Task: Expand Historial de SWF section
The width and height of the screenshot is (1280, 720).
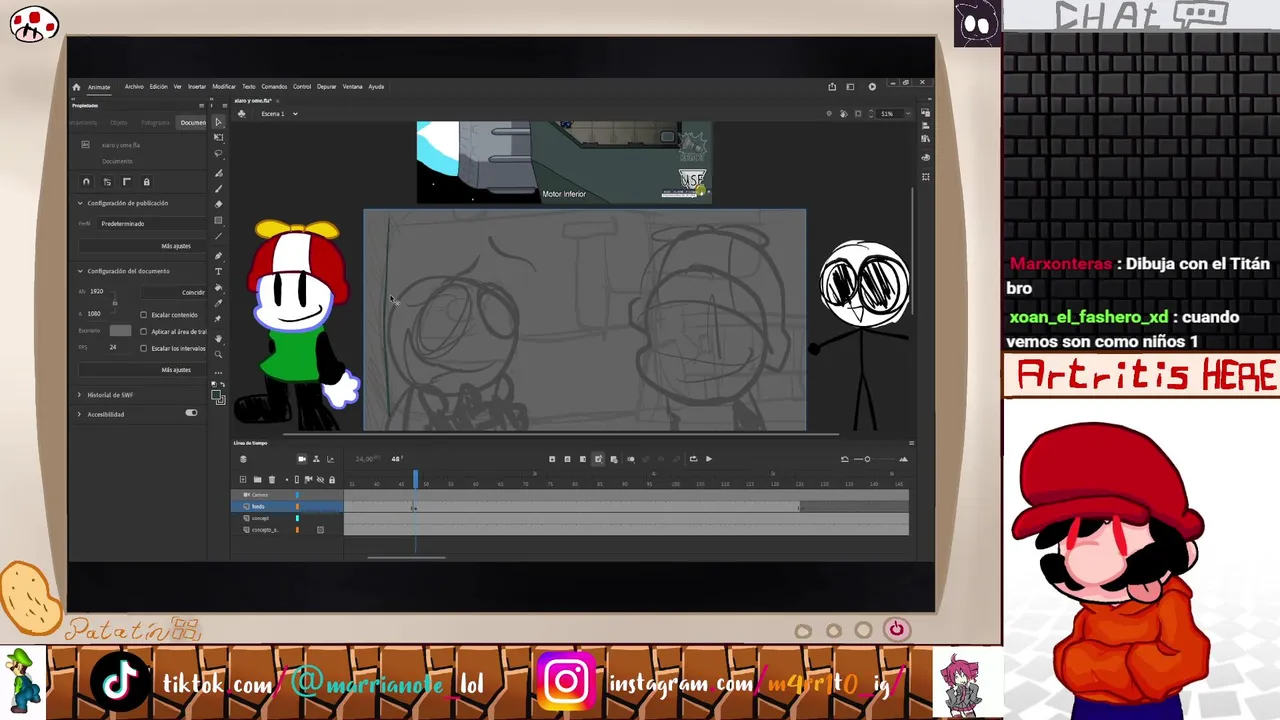Action: [80, 395]
